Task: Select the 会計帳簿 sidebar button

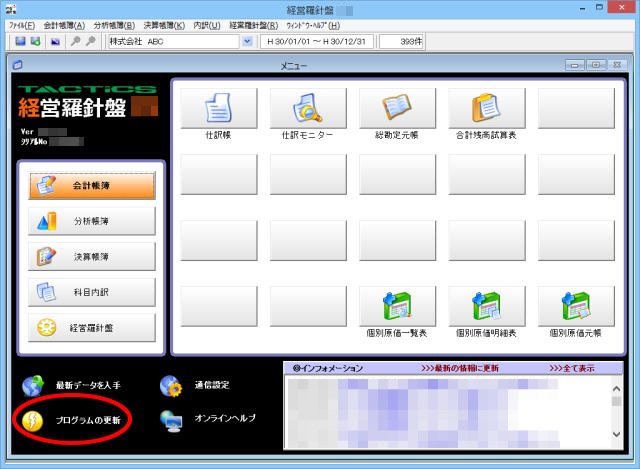Action: [x=92, y=186]
